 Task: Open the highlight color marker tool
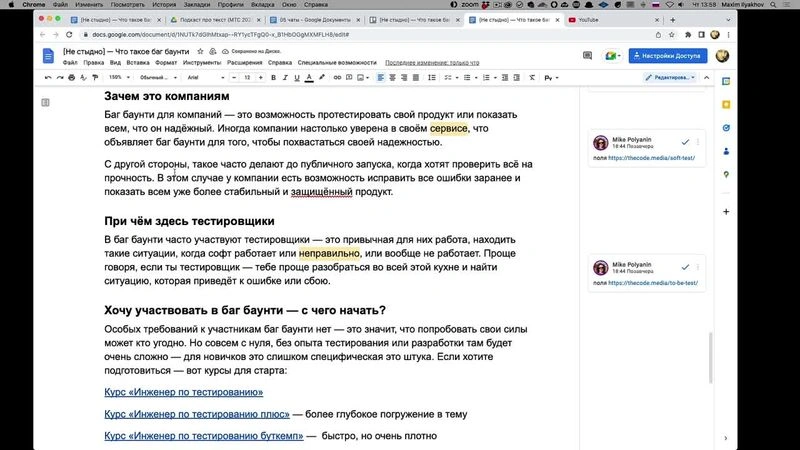pyautogui.click(x=321, y=78)
